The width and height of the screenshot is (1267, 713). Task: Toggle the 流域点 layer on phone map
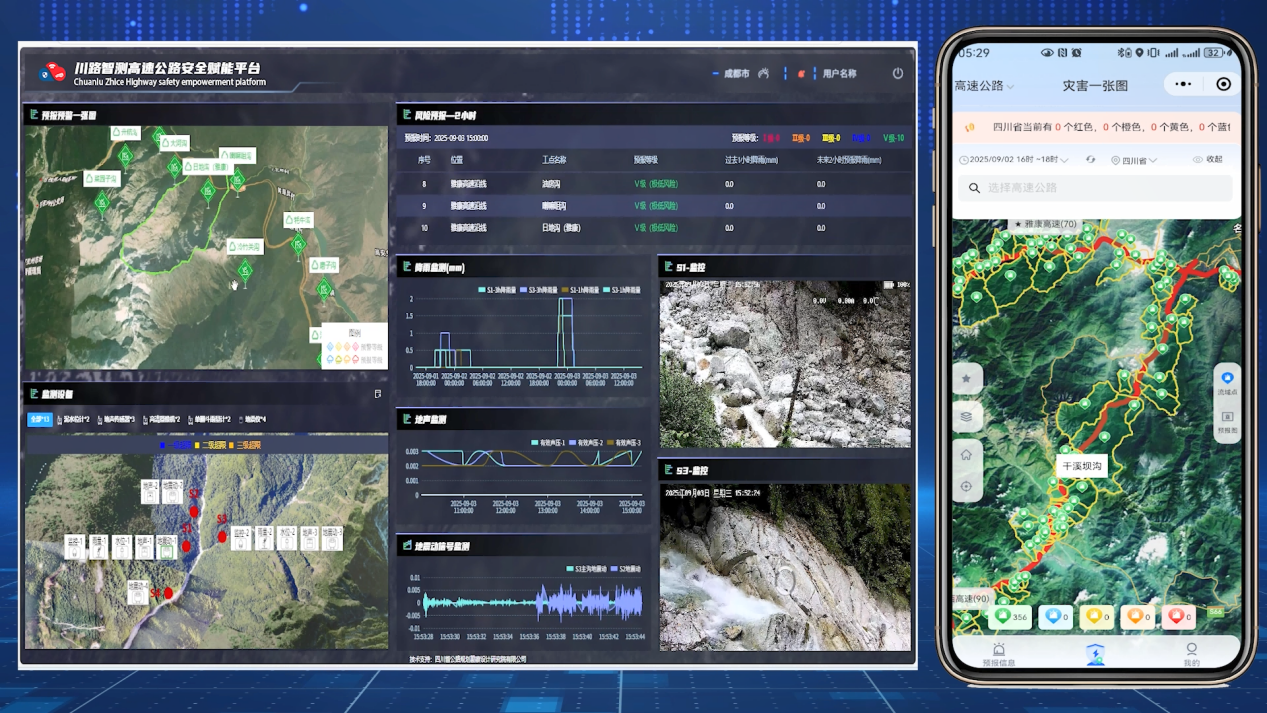click(x=1227, y=383)
